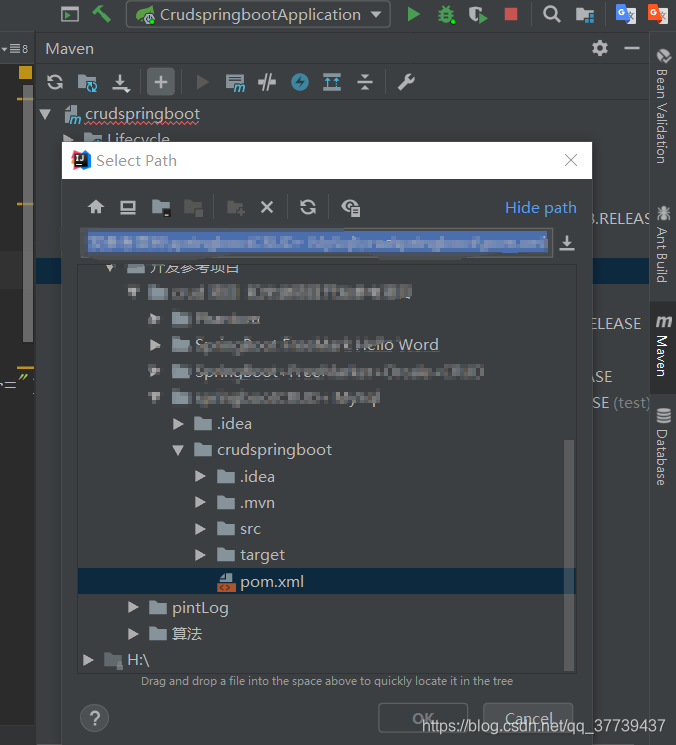Click the dialog vertical scrollbar thumb
This screenshot has width=676, height=745.
569,555
